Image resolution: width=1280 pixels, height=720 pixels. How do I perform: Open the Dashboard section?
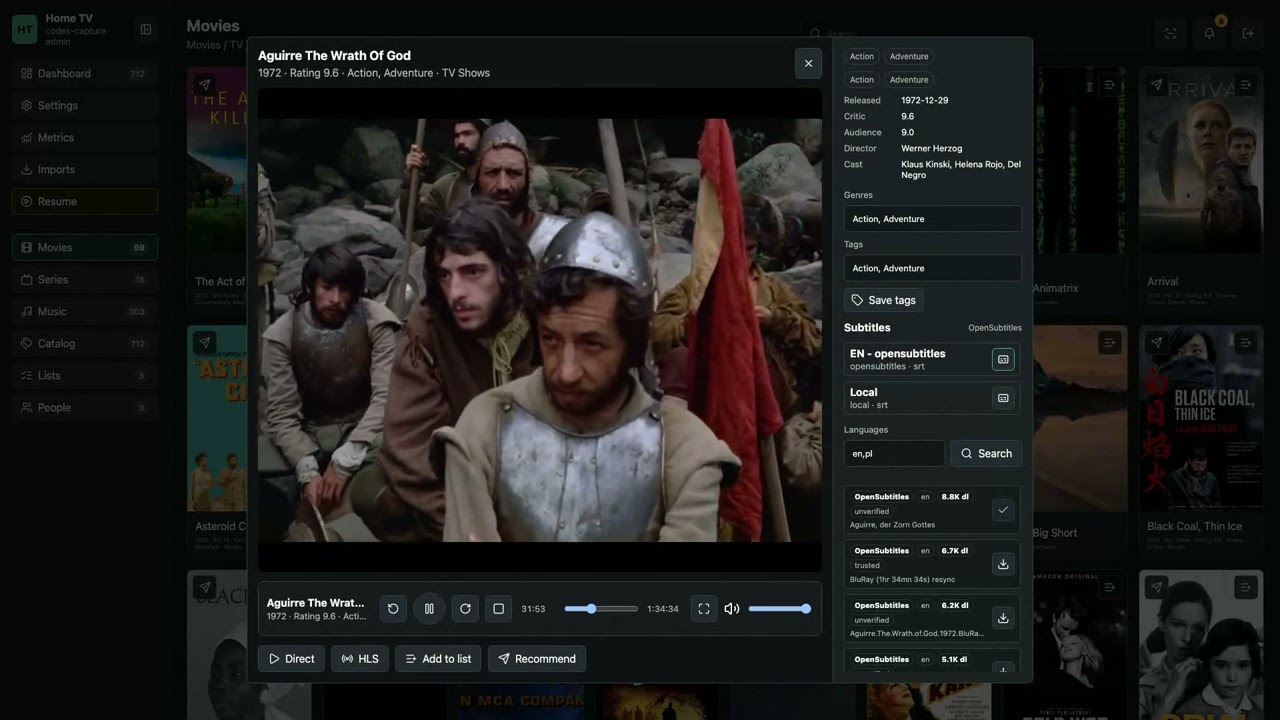(85, 73)
